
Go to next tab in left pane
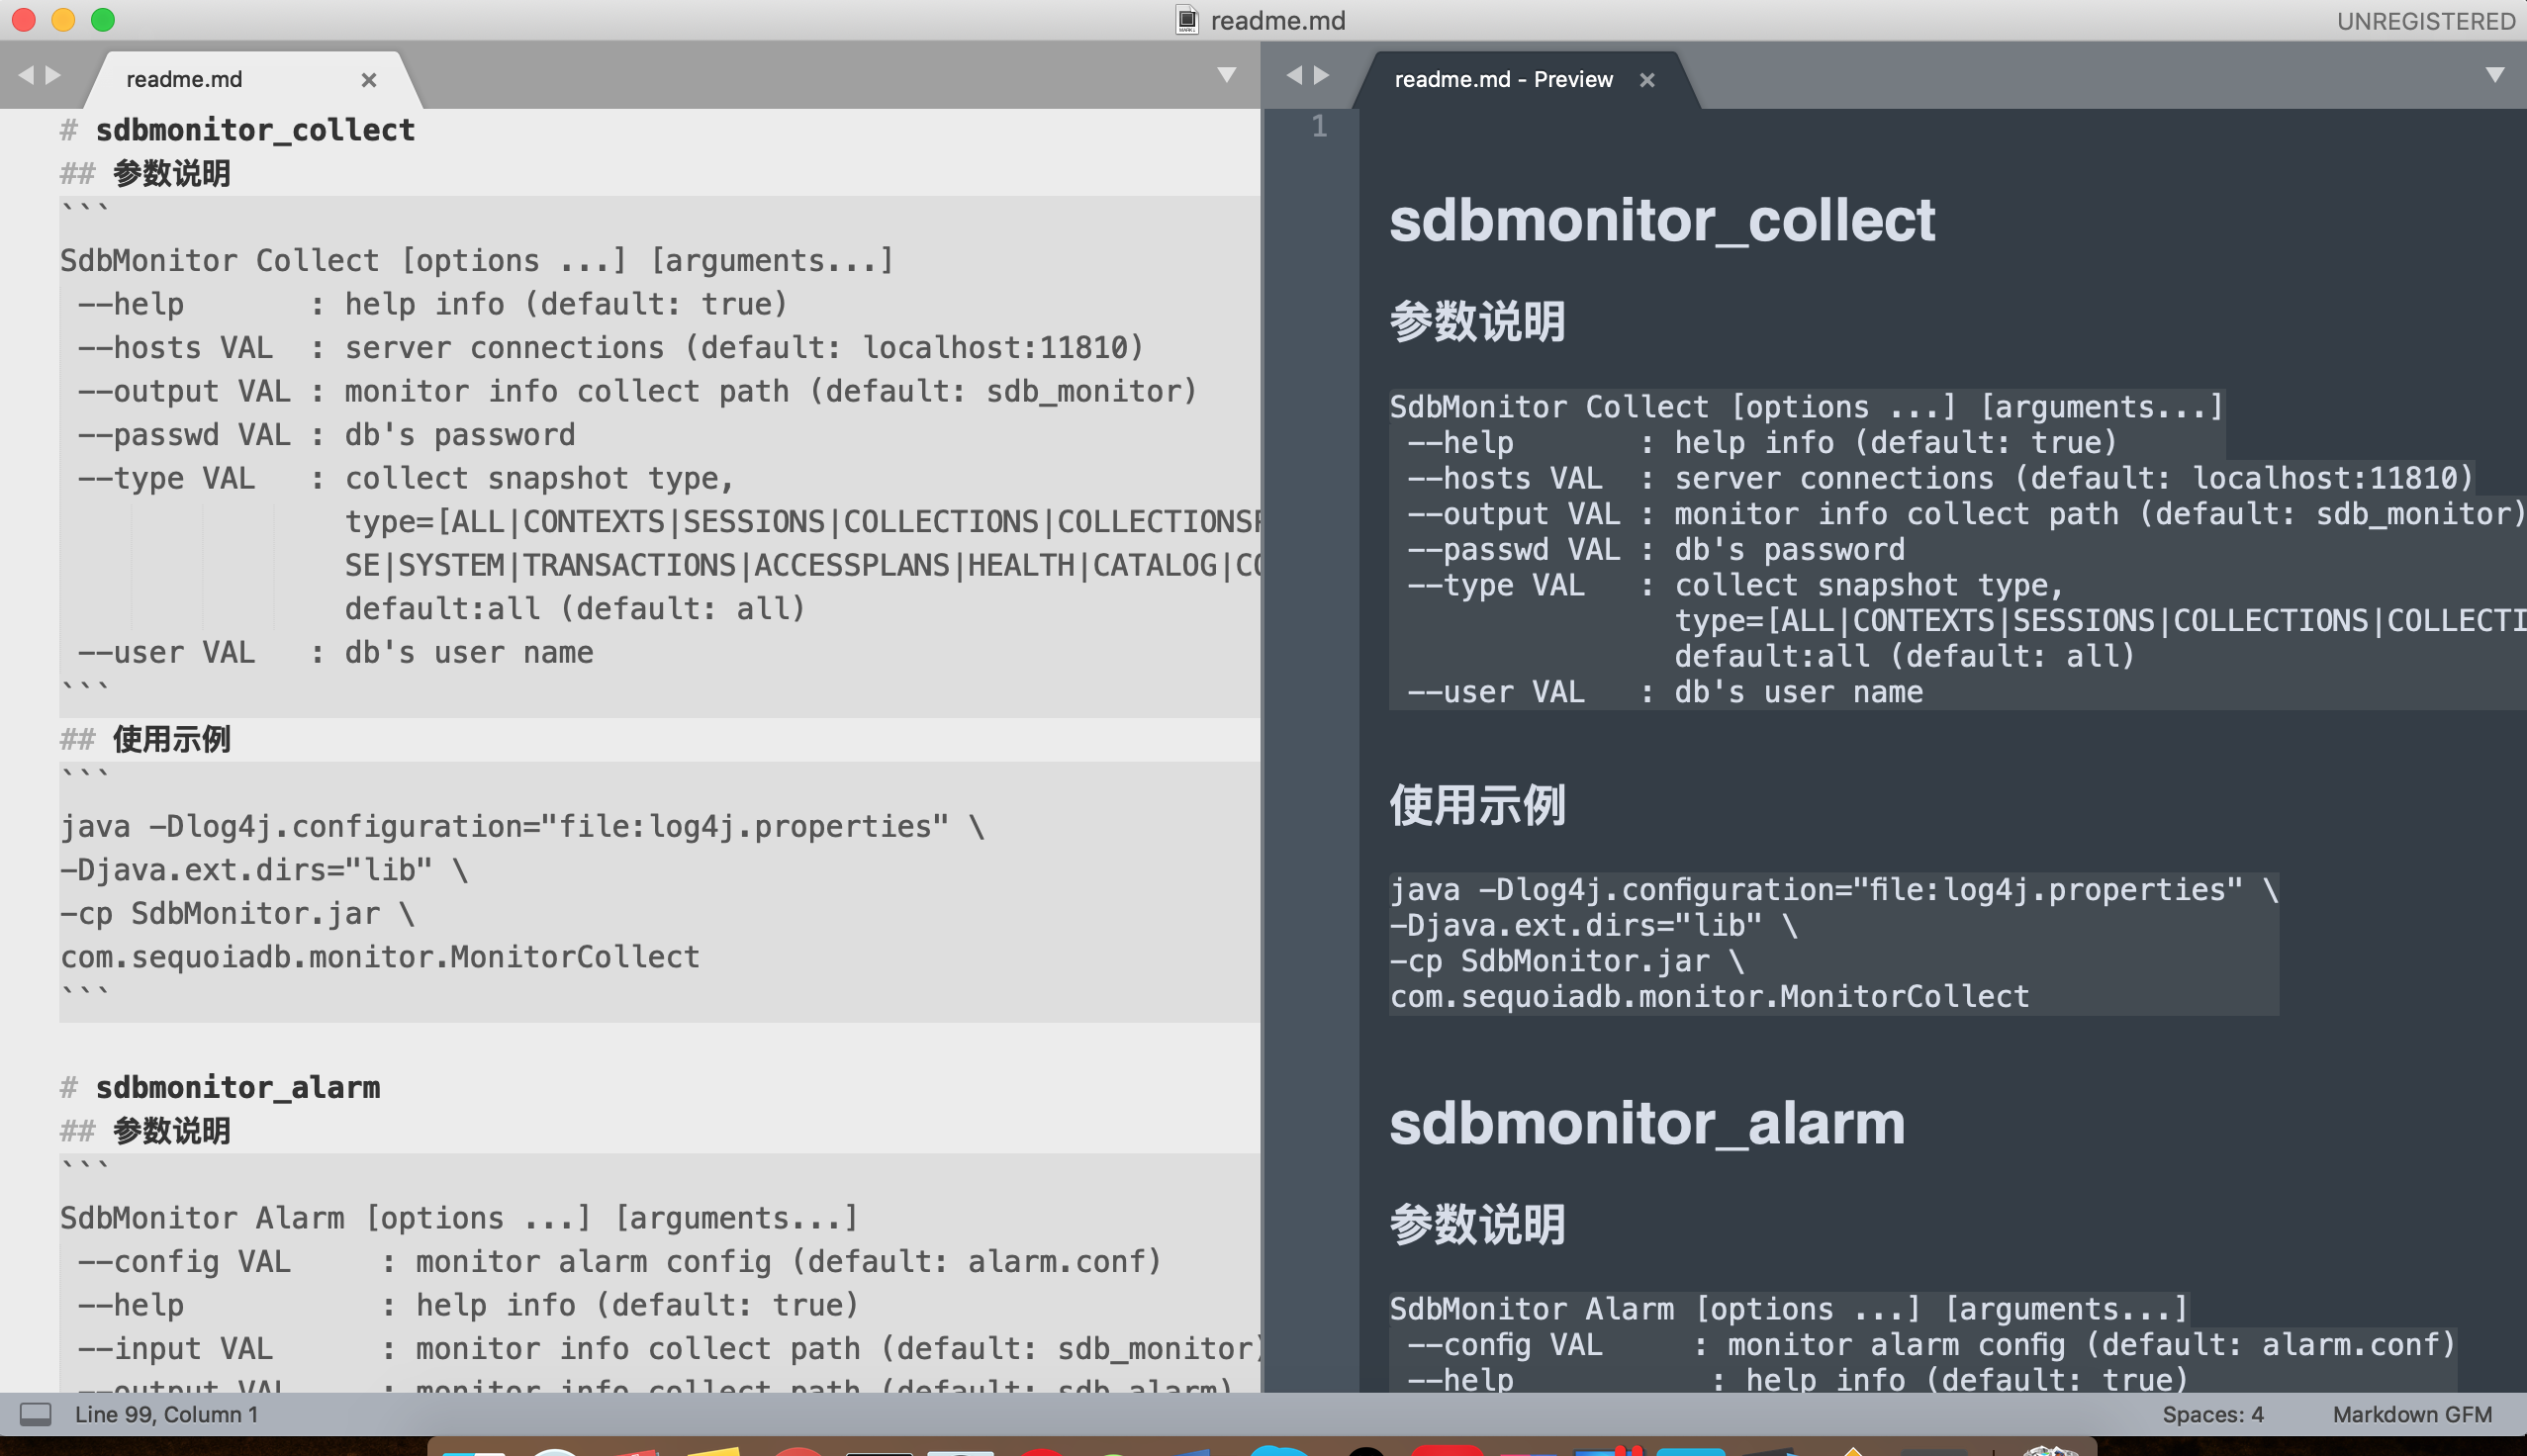(x=53, y=75)
